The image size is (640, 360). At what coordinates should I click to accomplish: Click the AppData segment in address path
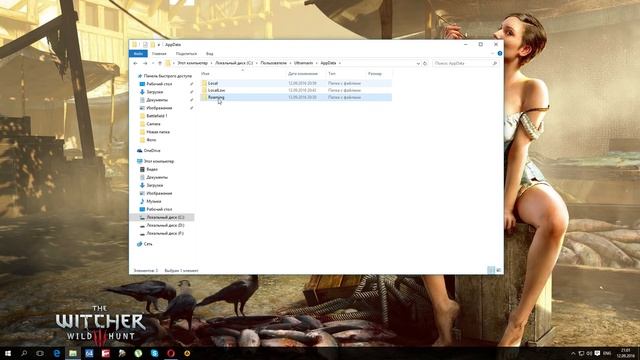(x=328, y=63)
